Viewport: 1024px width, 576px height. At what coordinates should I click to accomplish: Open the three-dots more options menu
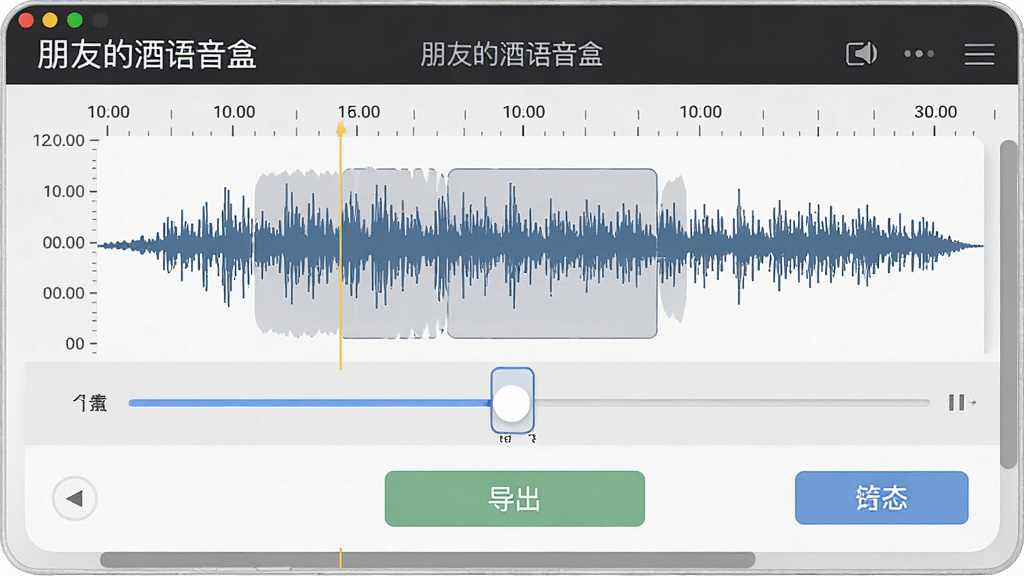tap(919, 54)
